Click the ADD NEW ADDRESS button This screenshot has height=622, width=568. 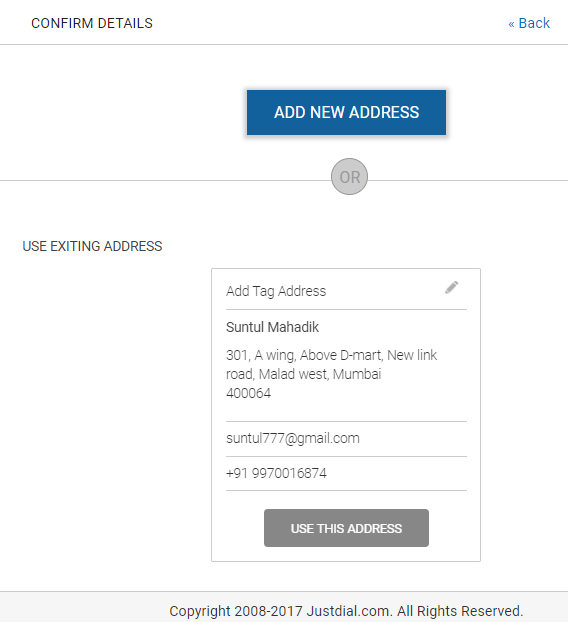[x=346, y=112]
